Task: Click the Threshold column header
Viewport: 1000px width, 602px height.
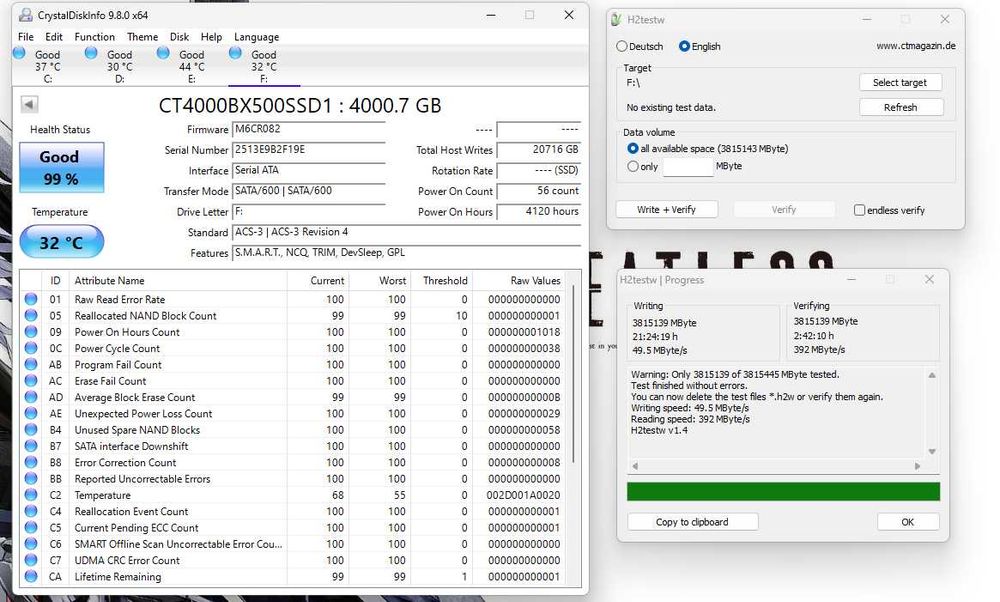Action: point(445,281)
